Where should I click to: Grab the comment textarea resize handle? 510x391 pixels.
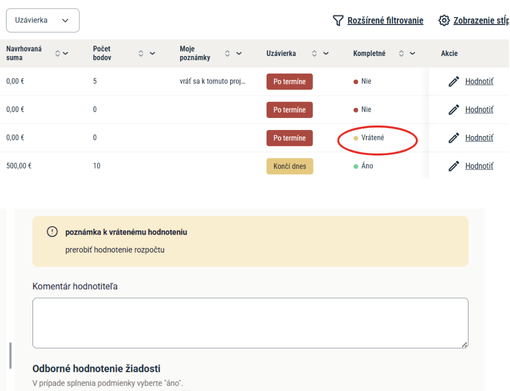[x=464, y=345]
